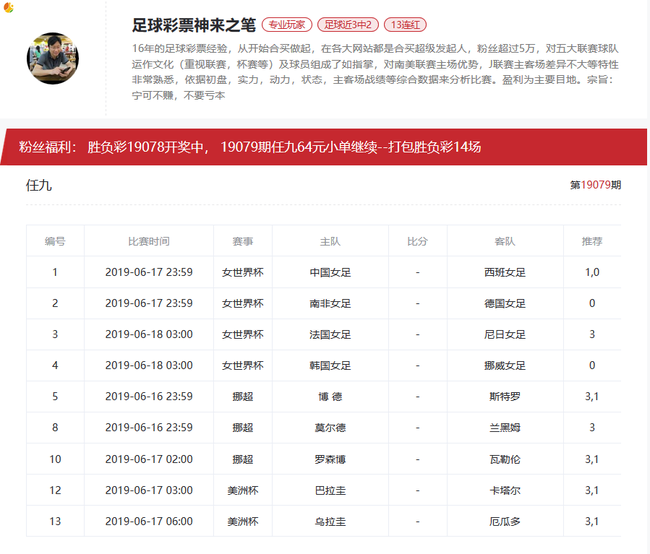The width and height of the screenshot is (650, 554).
Task: Click the 比赛时间 column header
Action: click(x=149, y=241)
